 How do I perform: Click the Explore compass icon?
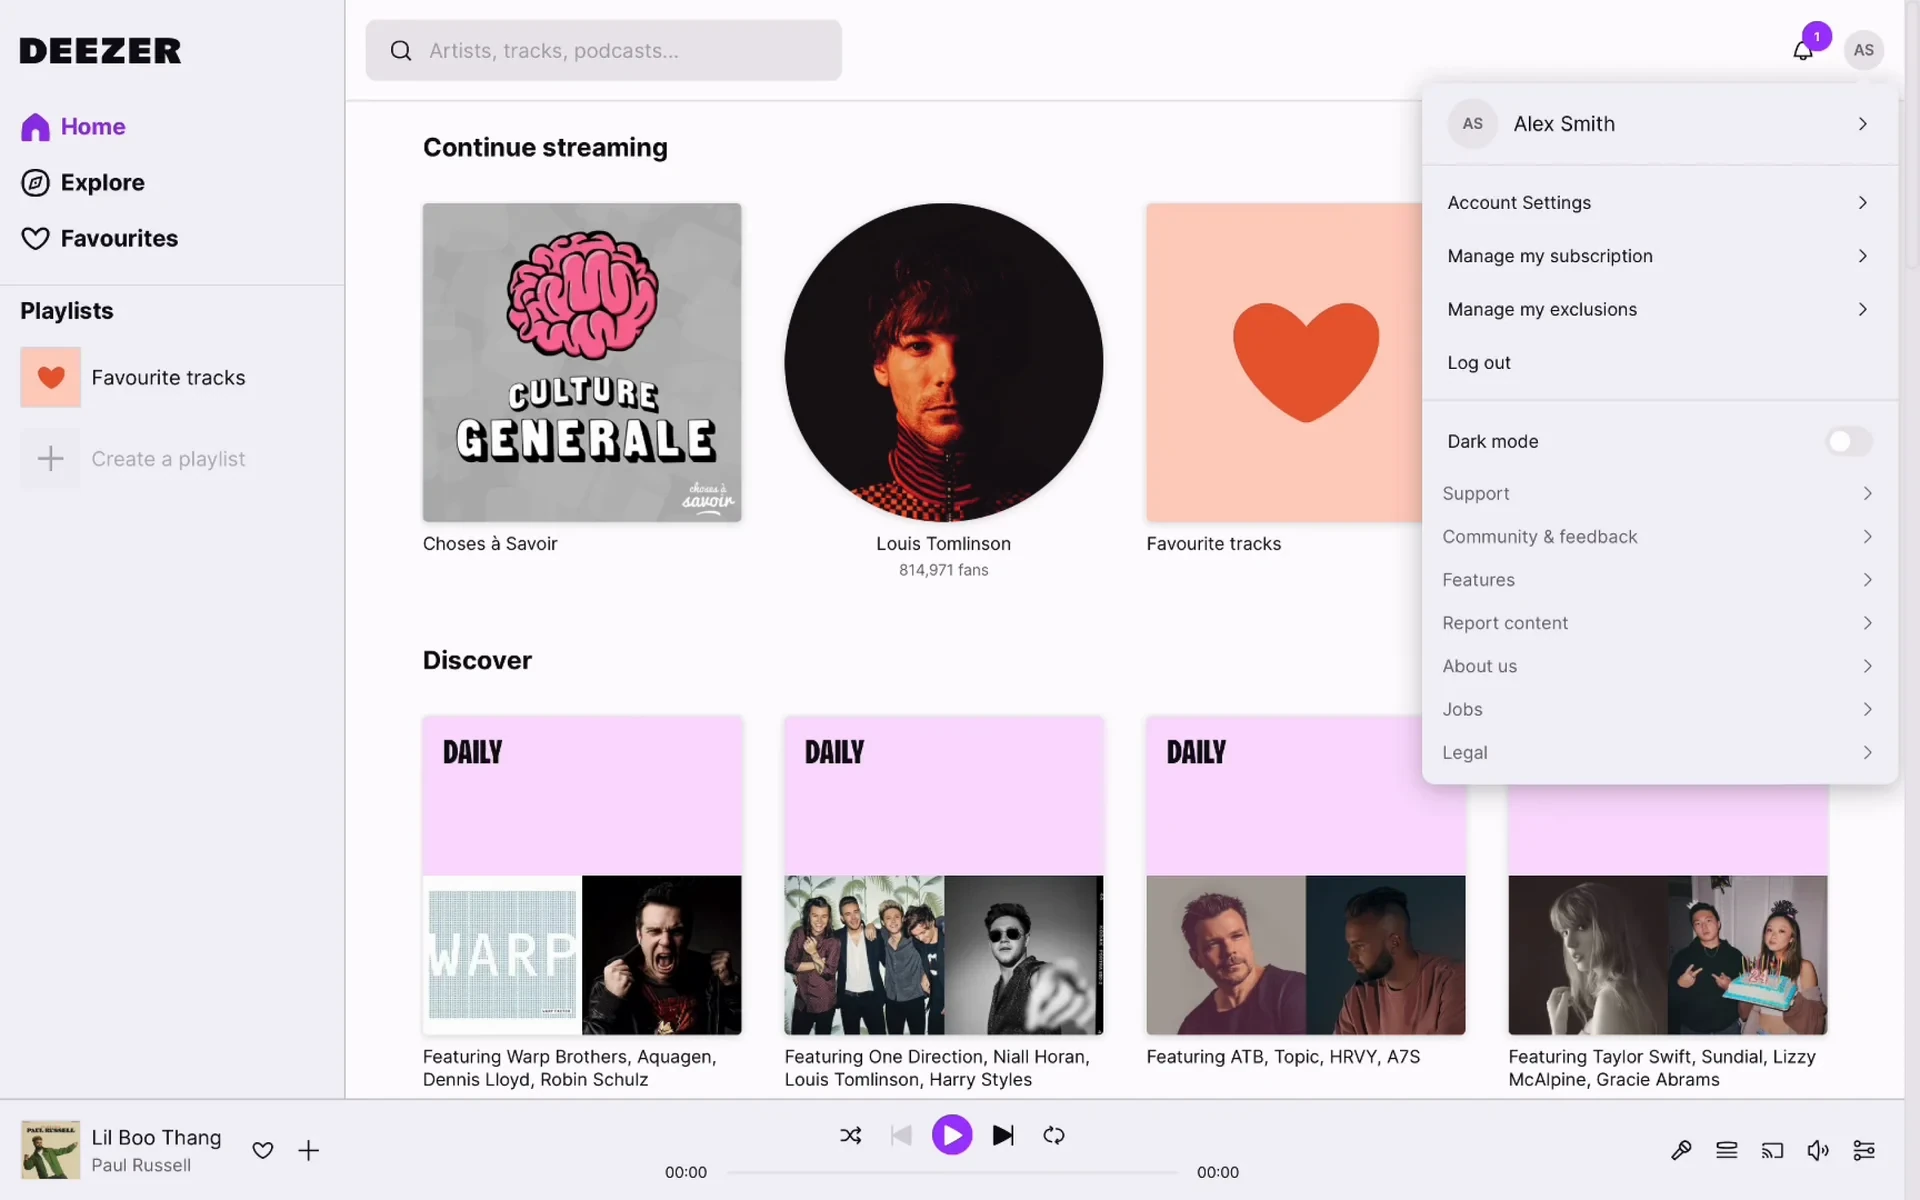pyautogui.click(x=35, y=183)
